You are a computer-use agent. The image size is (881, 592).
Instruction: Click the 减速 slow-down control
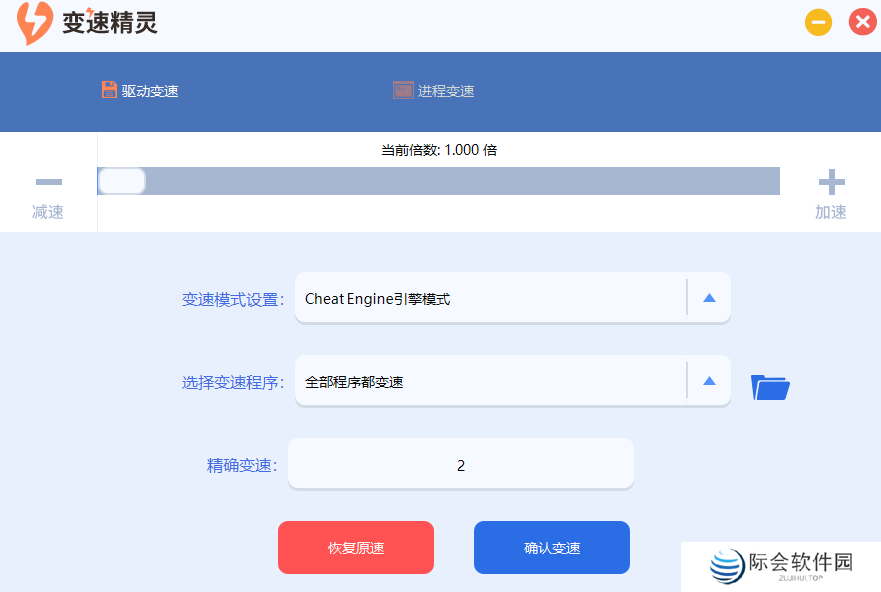48,211
